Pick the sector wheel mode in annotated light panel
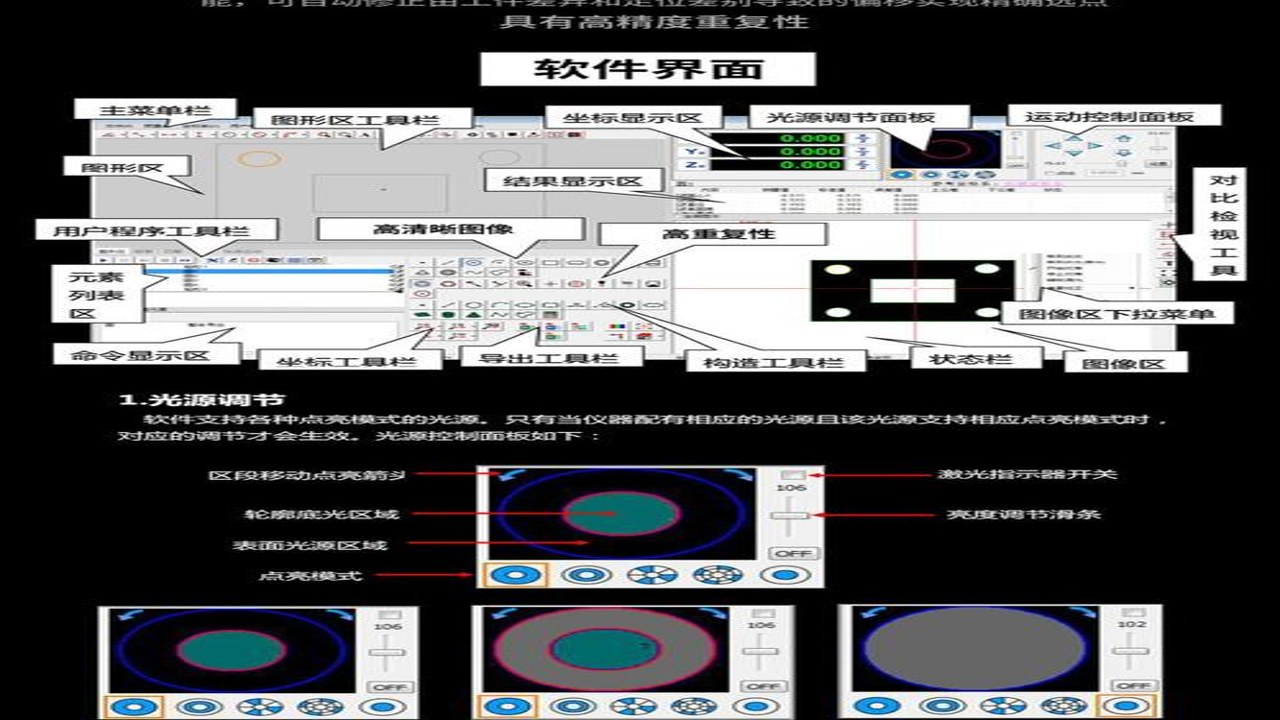1280x720 pixels. point(651,575)
